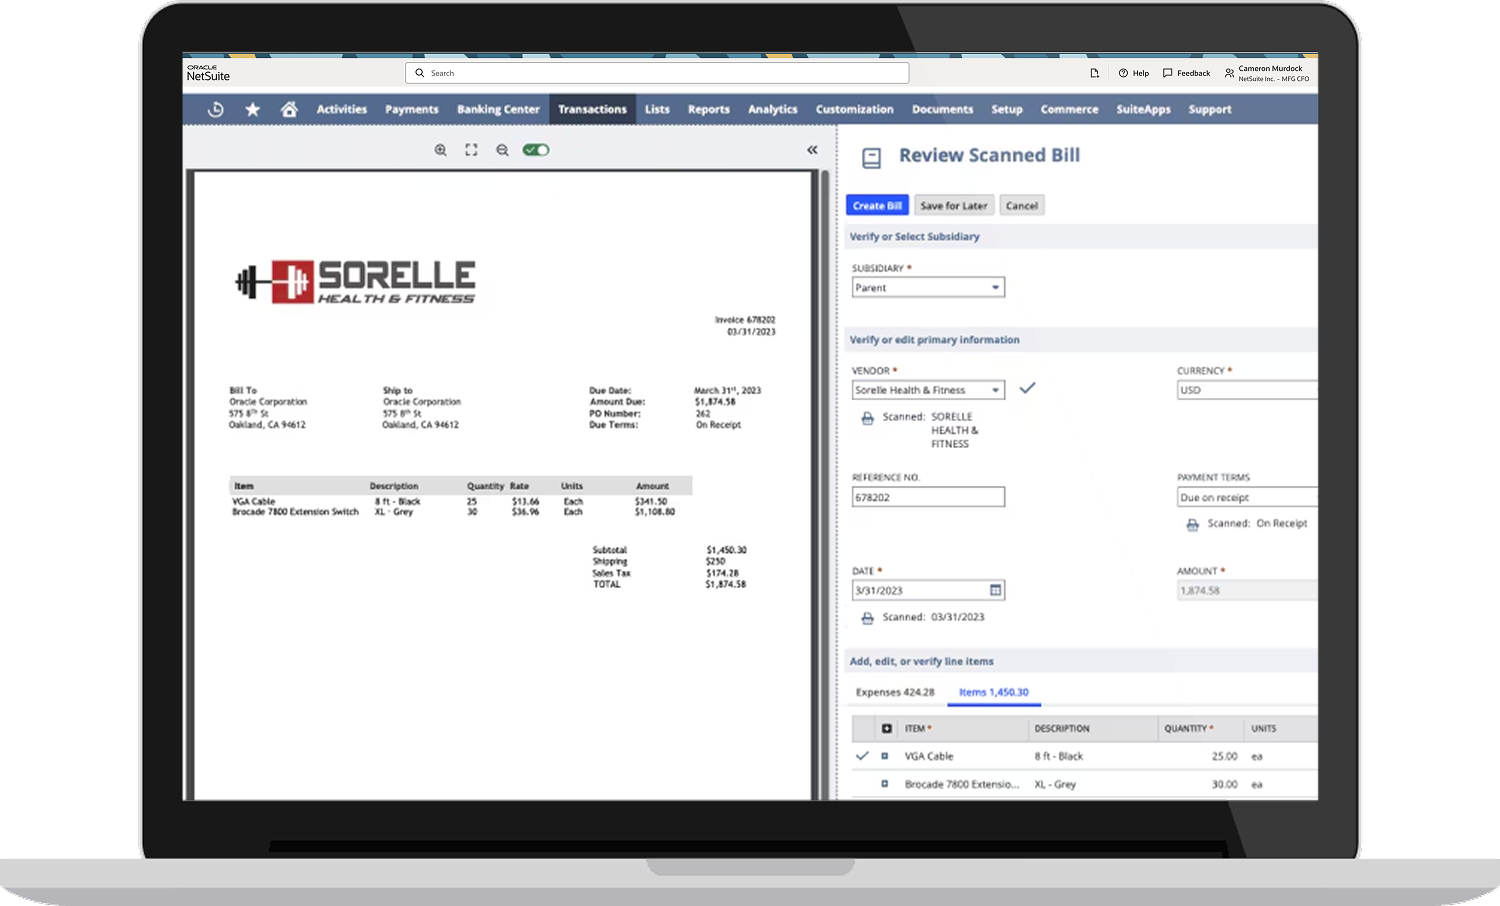Screen dimensions: 1500x906
Task: Open Cameron Murdock user menu
Action: [1266, 73]
